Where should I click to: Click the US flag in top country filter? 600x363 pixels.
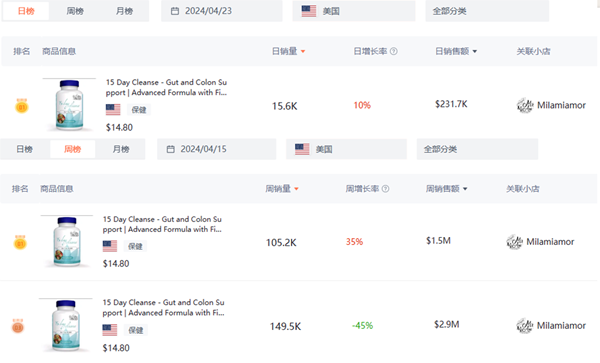pos(309,11)
